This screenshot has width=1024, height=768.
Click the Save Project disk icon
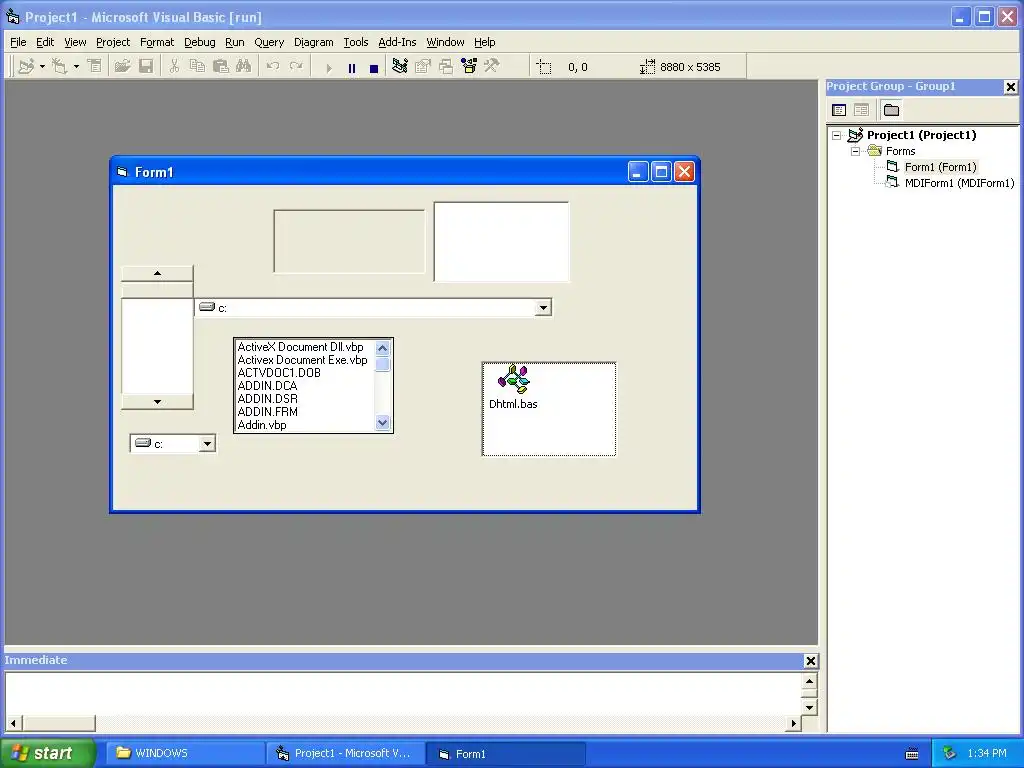[x=146, y=67]
